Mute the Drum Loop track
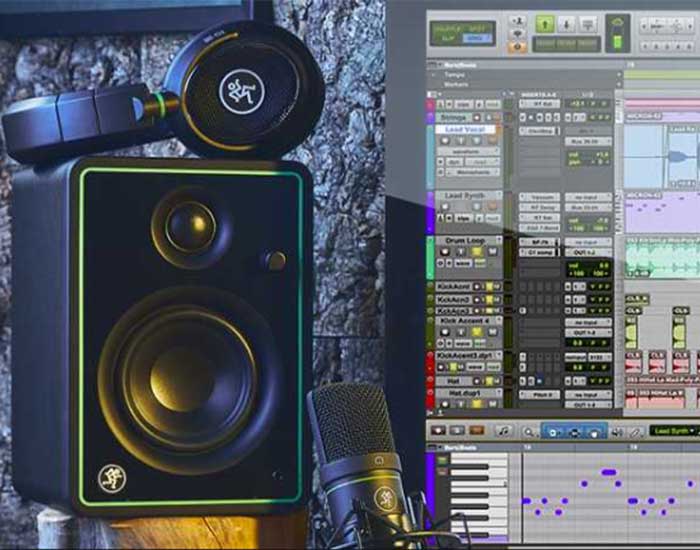The image size is (700, 550). (492, 252)
